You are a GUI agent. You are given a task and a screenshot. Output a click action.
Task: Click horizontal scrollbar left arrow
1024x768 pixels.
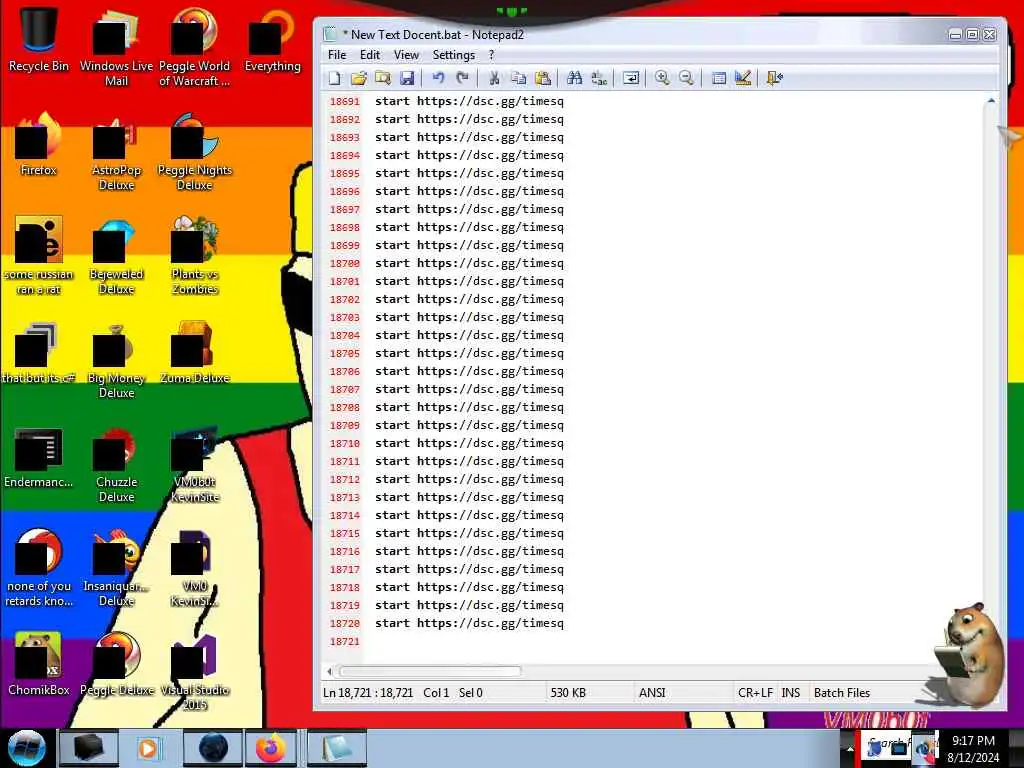[329, 671]
